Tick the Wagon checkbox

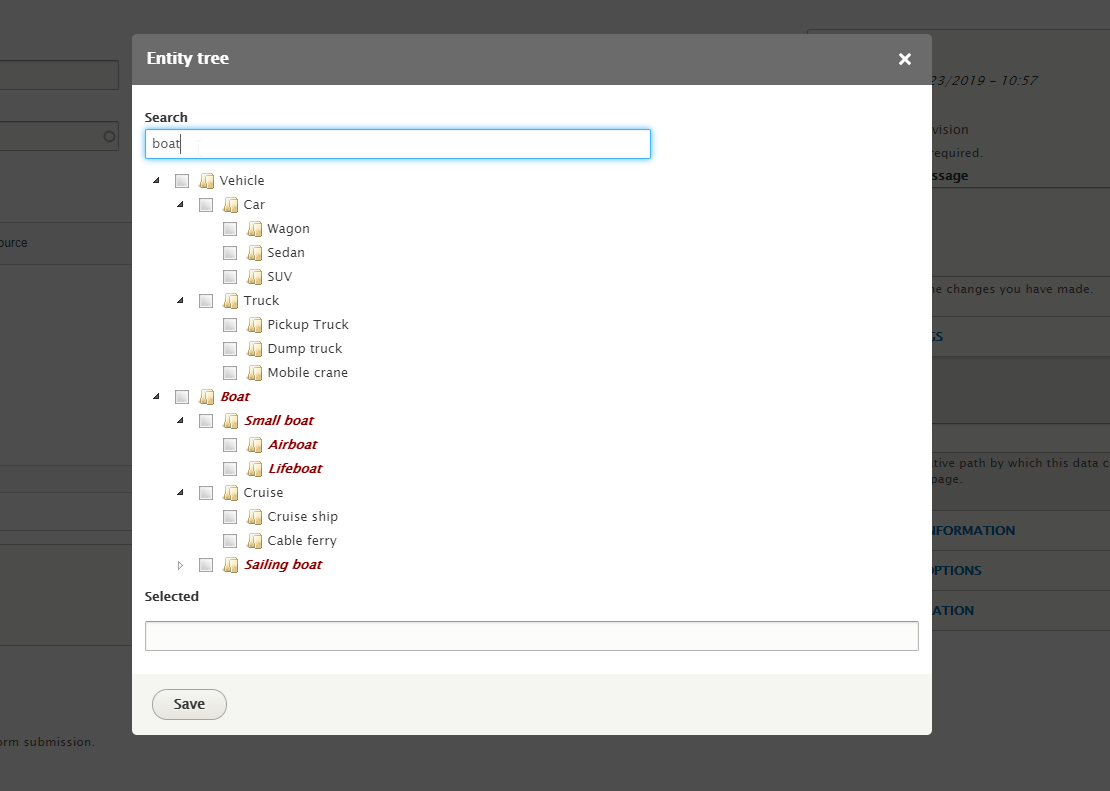[230, 229]
